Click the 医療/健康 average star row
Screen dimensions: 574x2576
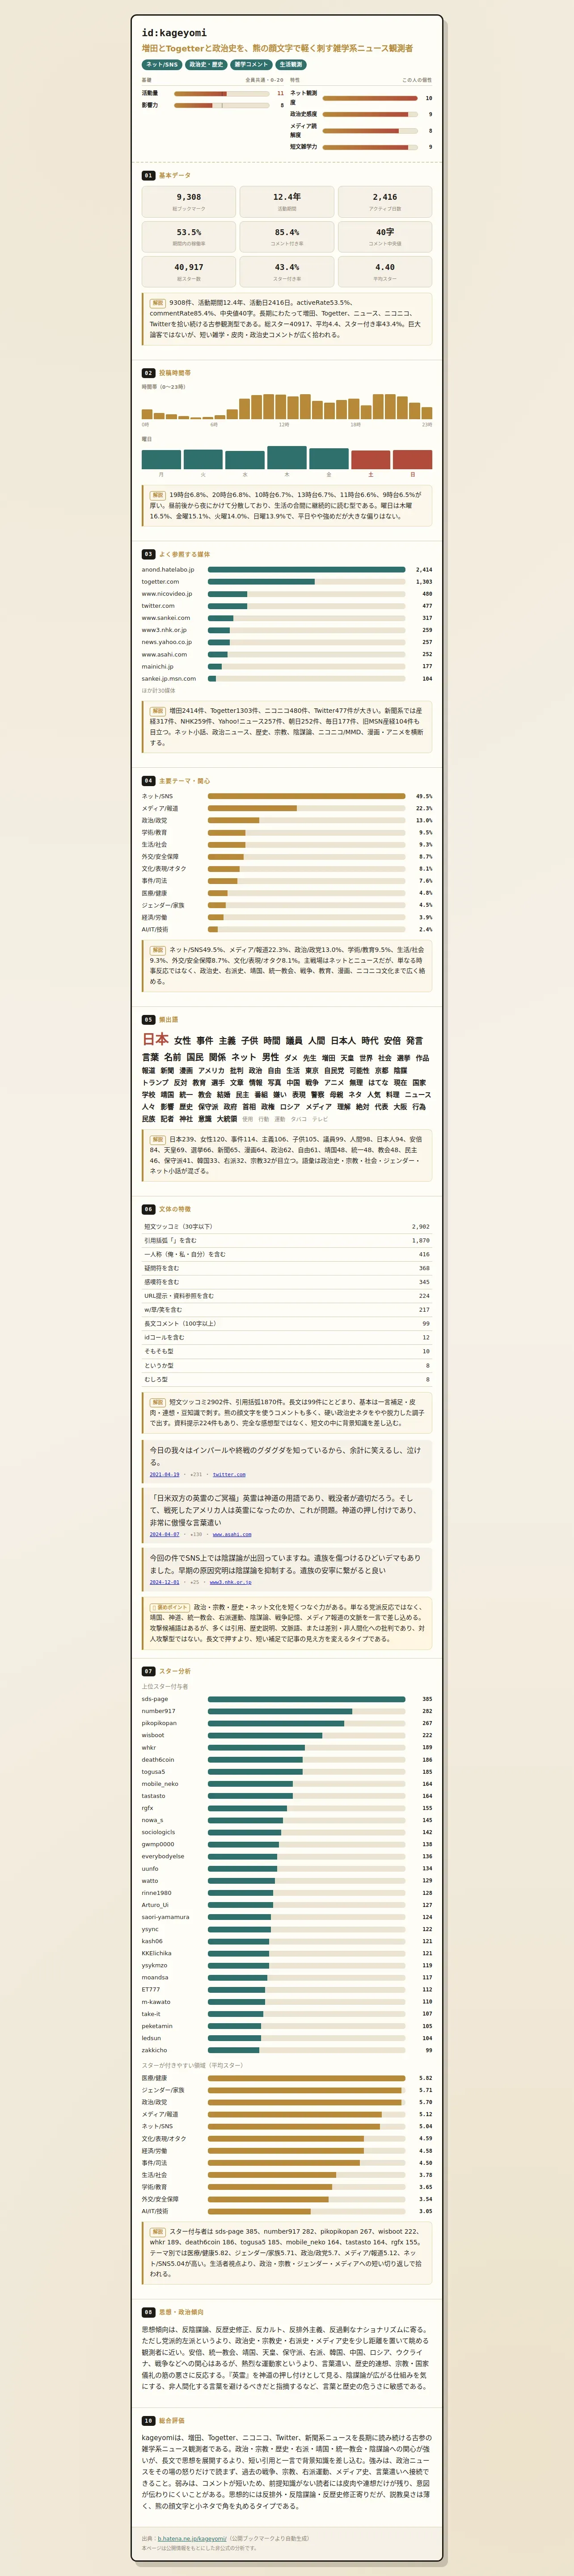click(x=287, y=2078)
